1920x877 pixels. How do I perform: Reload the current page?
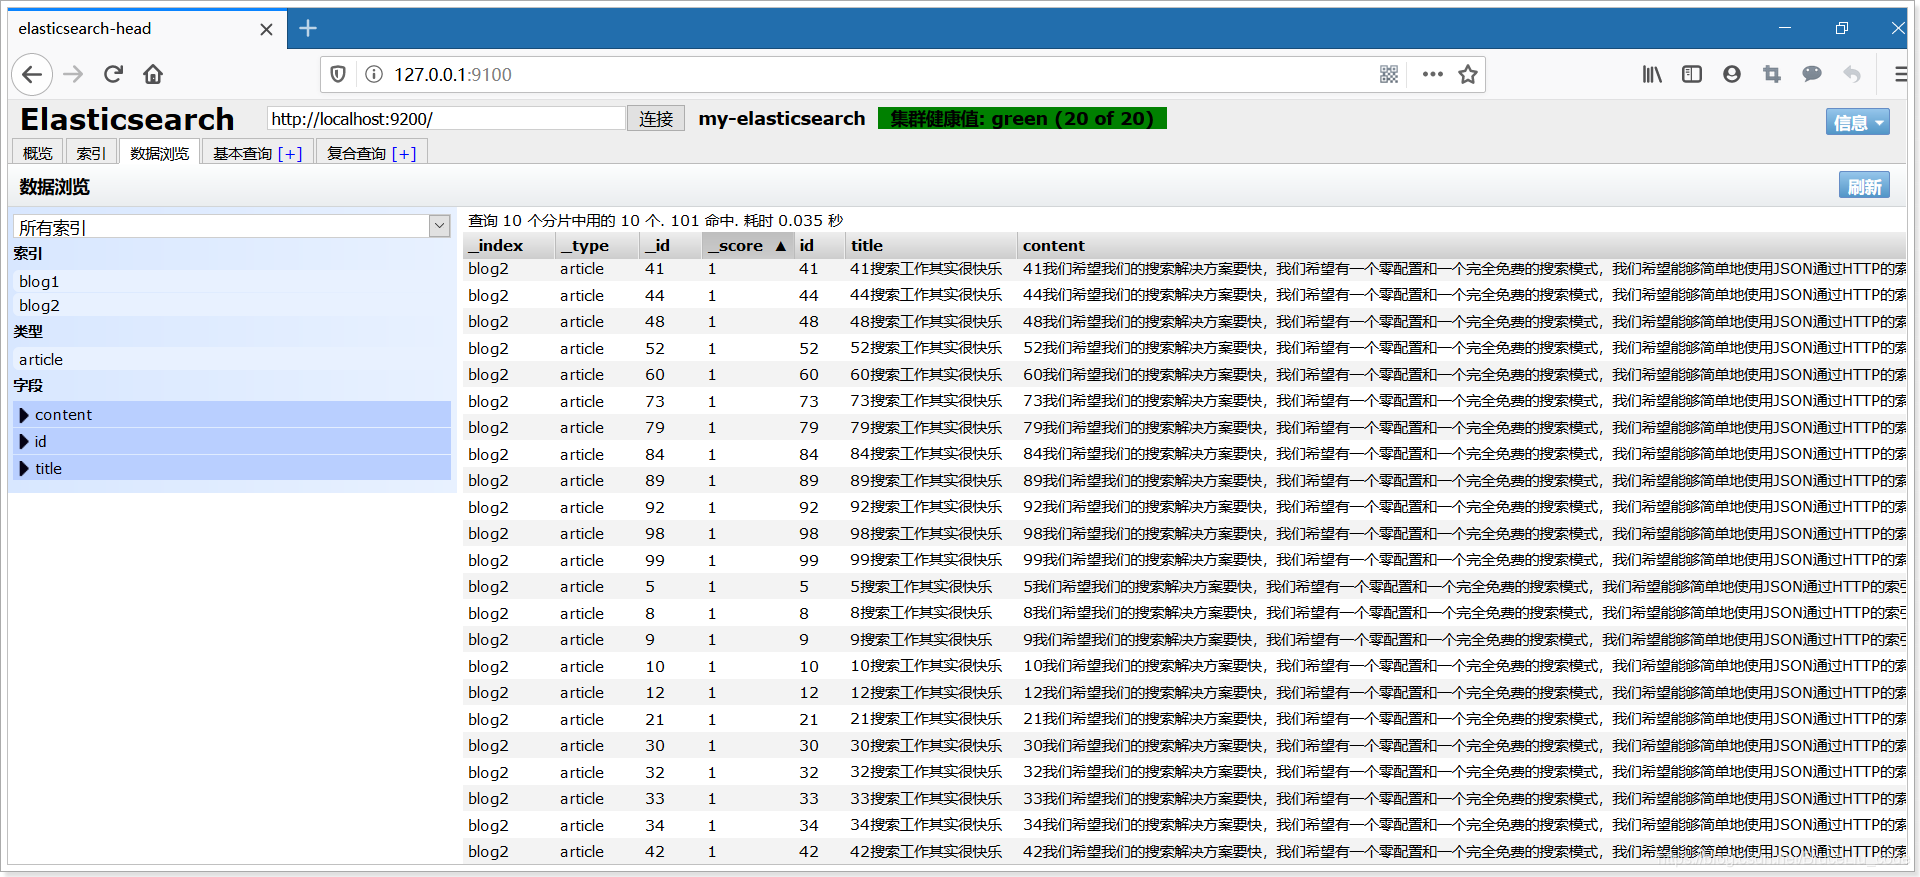point(113,74)
